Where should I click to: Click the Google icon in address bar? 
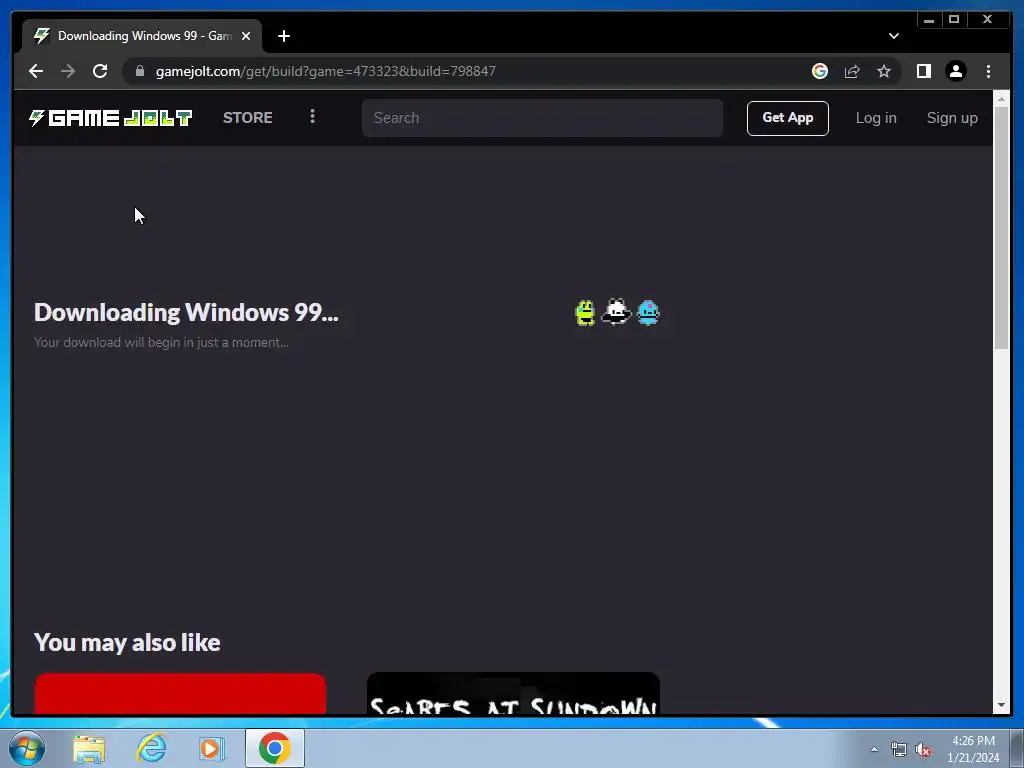coord(820,71)
